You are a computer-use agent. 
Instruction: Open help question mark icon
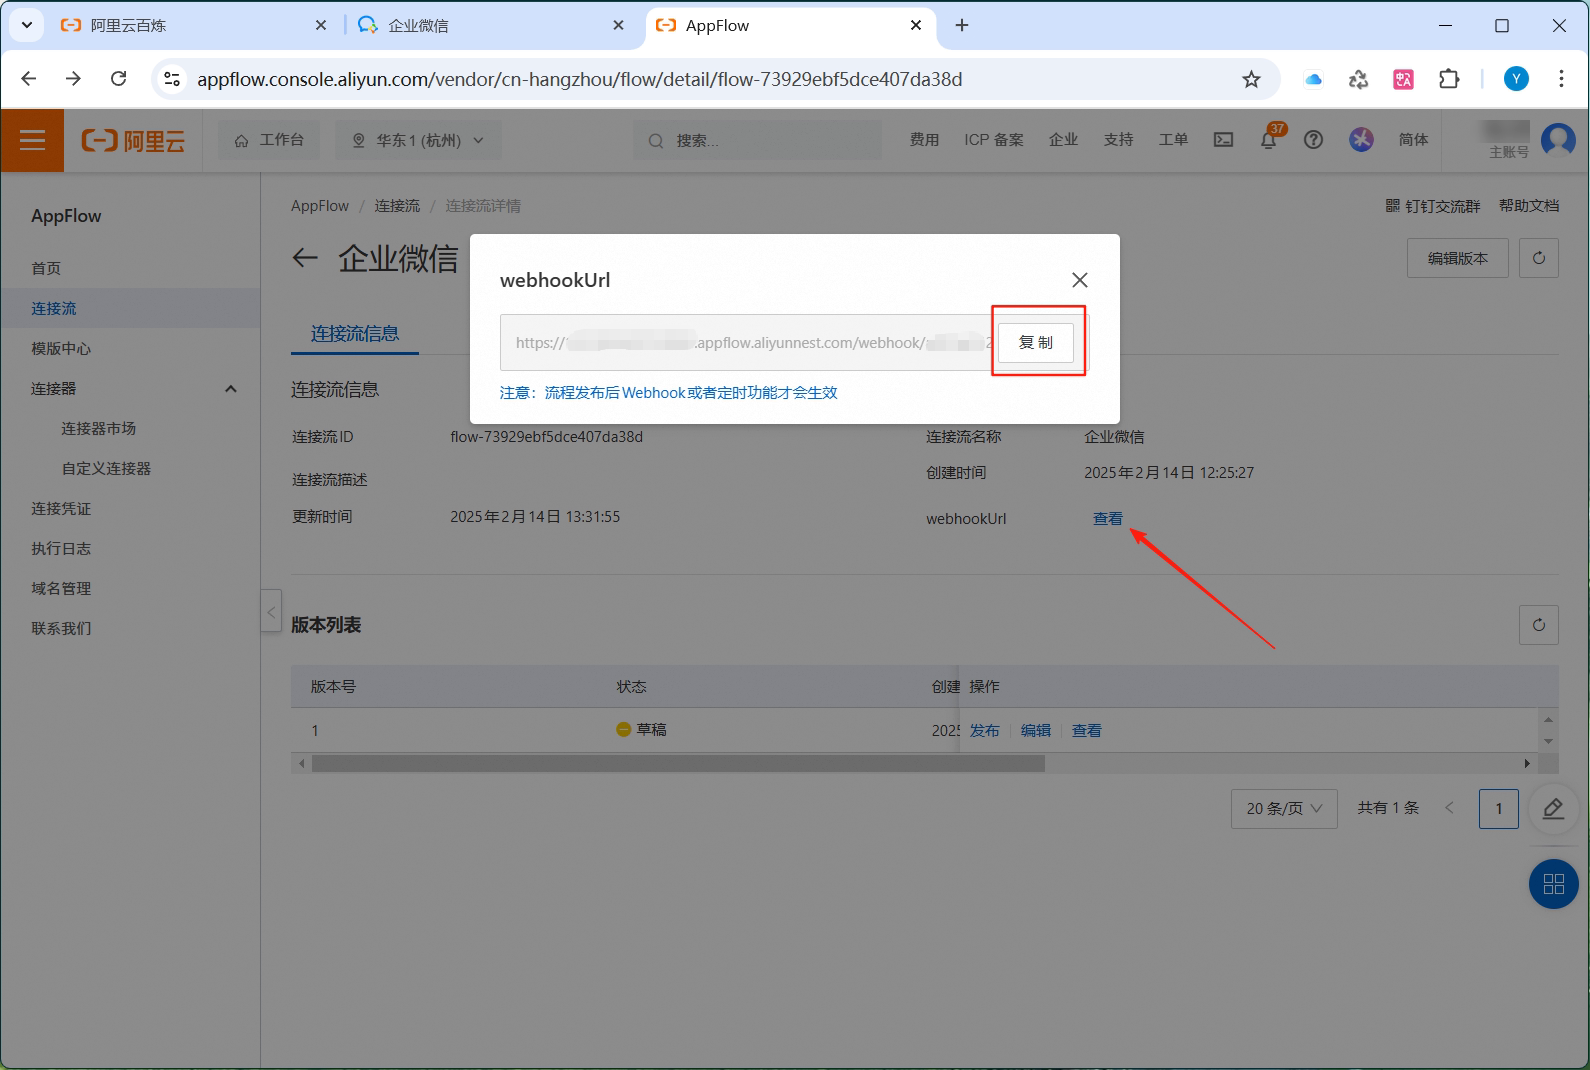point(1314,140)
